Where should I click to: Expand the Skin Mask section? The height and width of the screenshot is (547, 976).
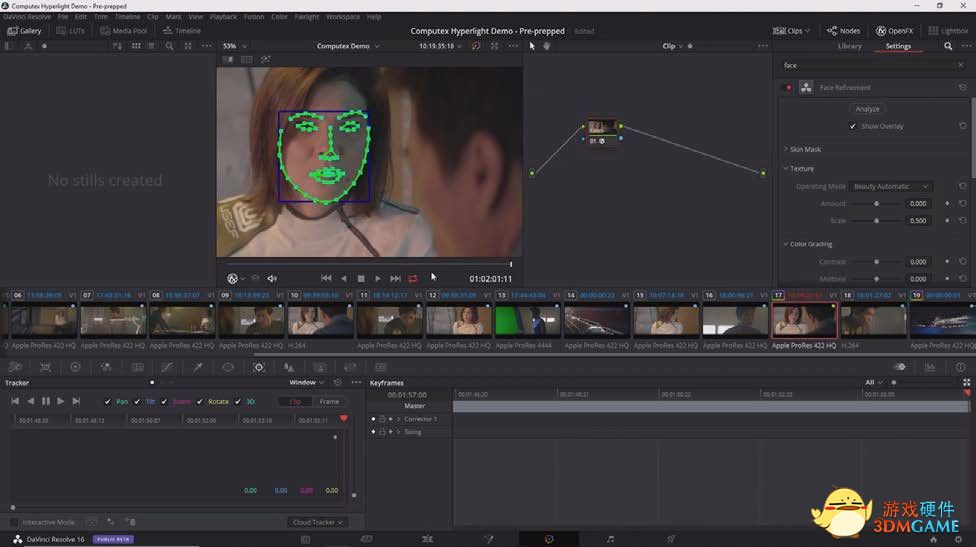(805, 149)
